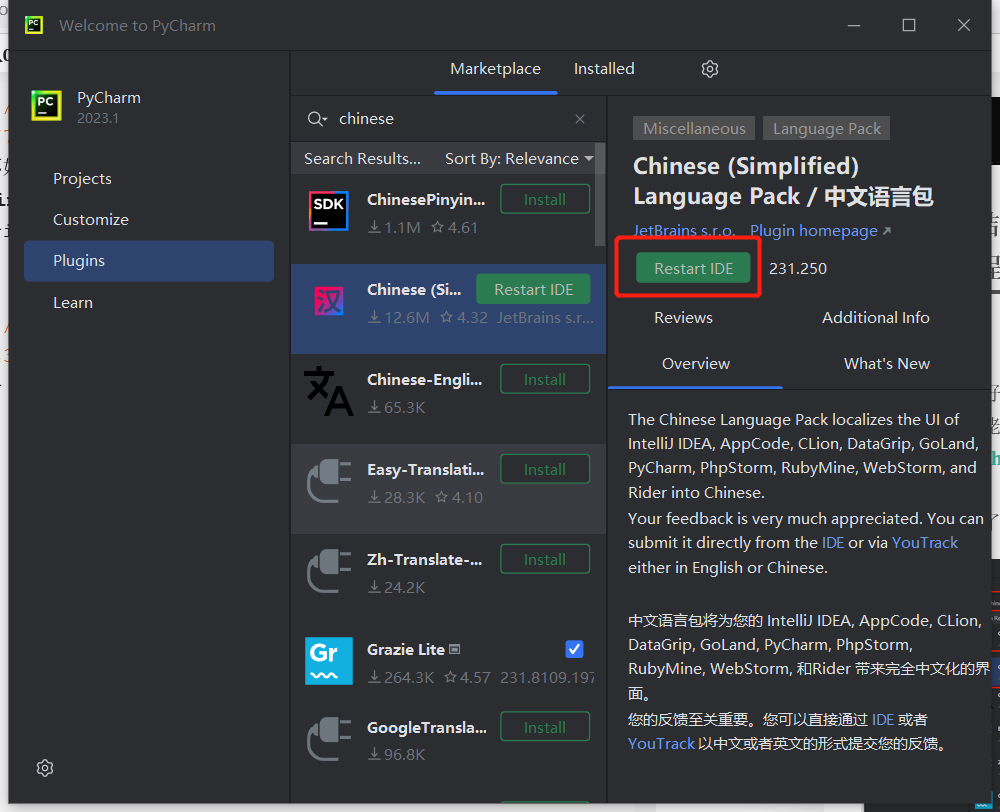Switch to Installed tab
This screenshot has height=812, width=1000.
tap(604, 69)
